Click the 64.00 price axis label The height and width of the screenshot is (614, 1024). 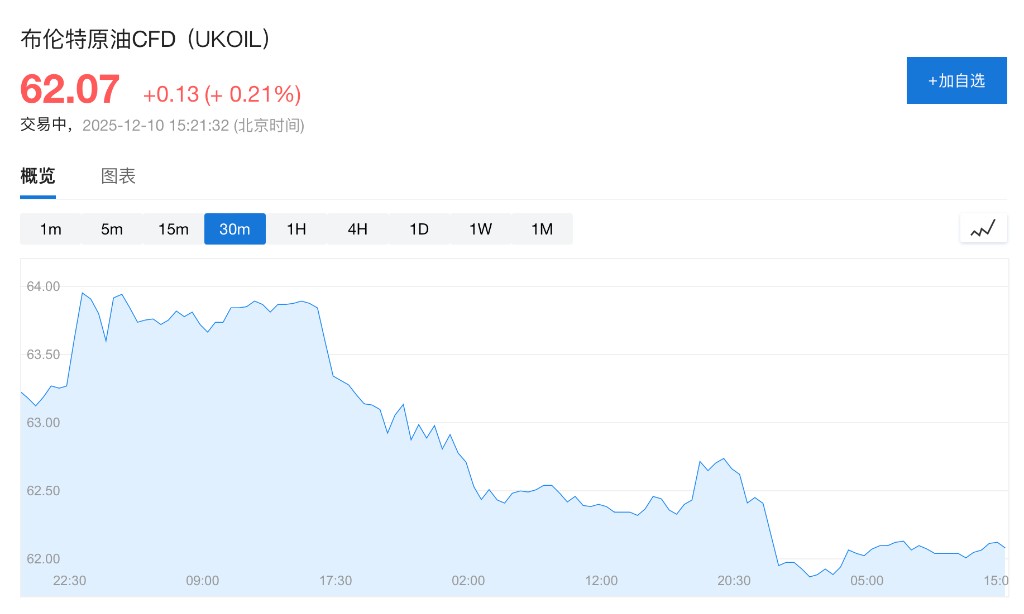pos(43,287)
